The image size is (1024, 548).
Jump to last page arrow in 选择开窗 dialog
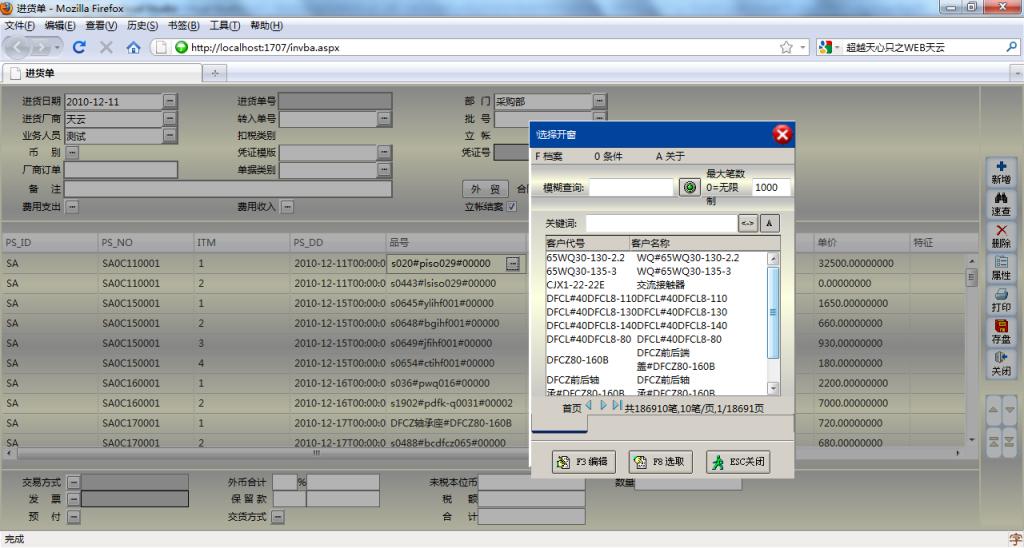click(x=616, y=406)
